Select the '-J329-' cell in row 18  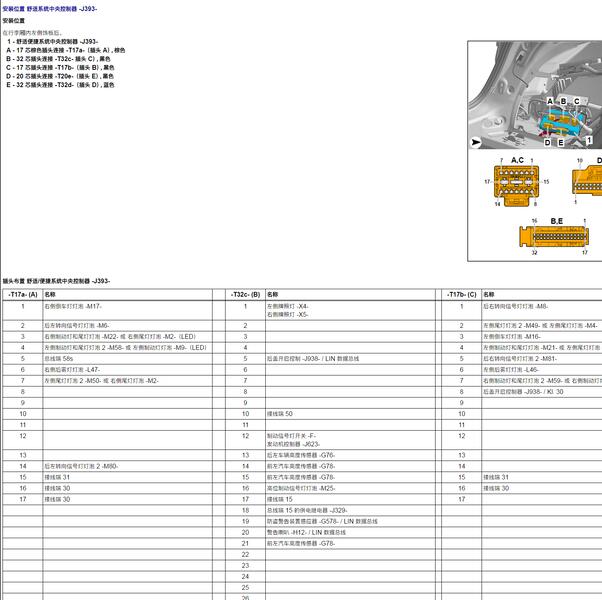[x=351, y=510]
